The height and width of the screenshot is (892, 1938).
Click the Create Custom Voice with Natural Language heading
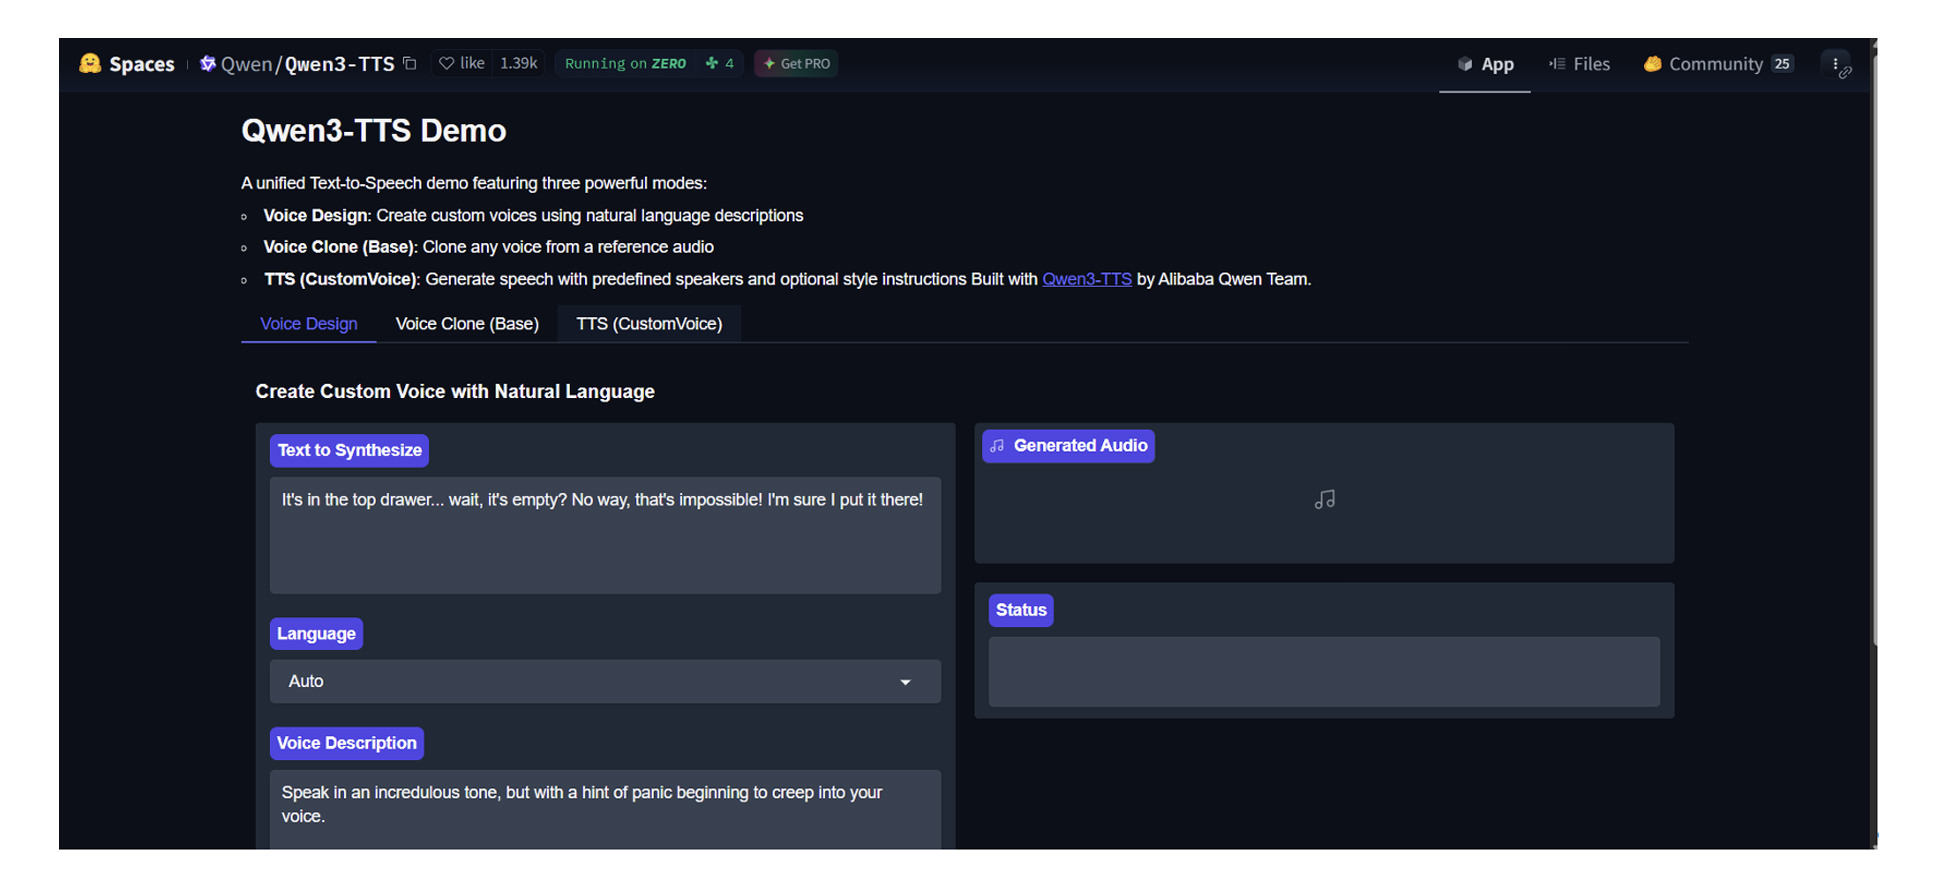coord(455,391)
